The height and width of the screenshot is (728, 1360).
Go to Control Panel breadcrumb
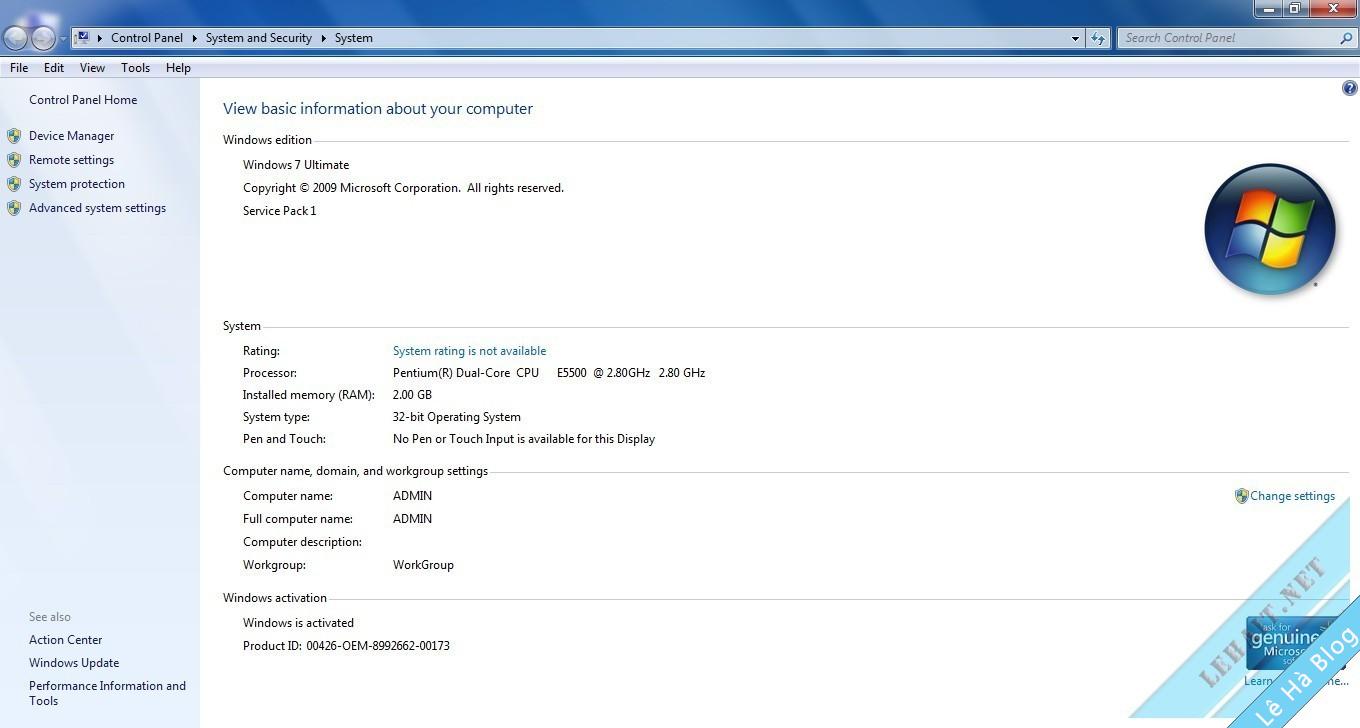(x=147, y=38)
